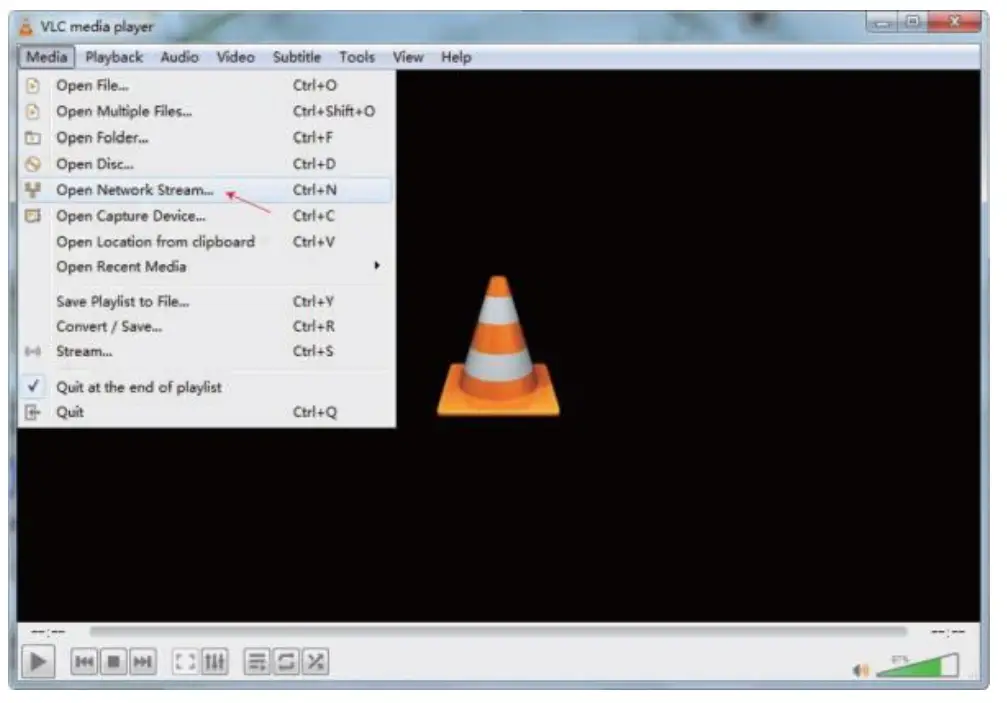
Task: Minimize the VLC window
Action: click(x=884, y=22)
